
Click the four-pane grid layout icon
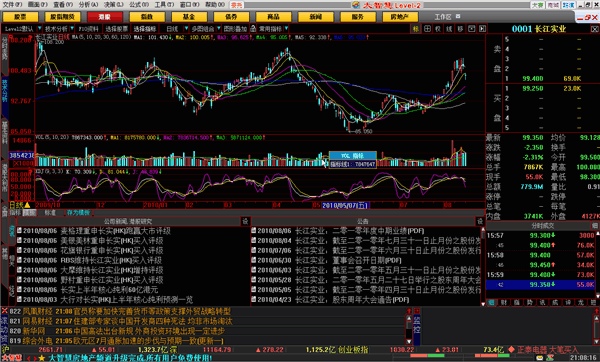(427, 29)
